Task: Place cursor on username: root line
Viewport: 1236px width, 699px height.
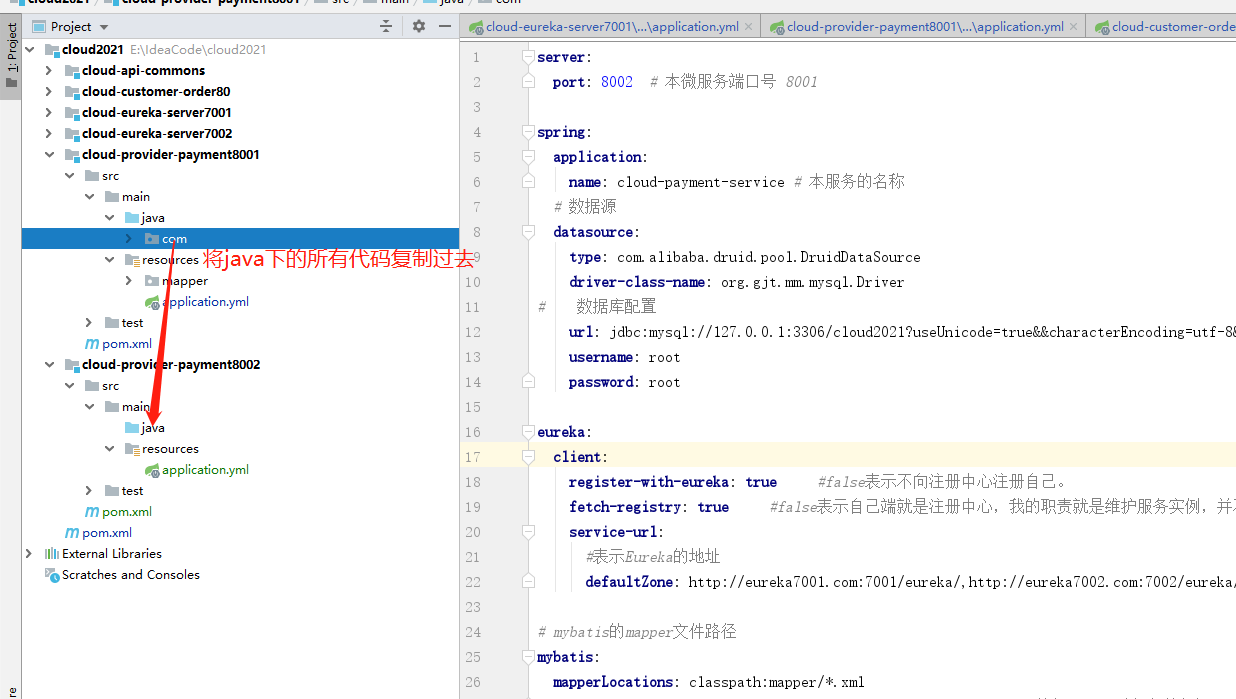Action: click(624, 357)
